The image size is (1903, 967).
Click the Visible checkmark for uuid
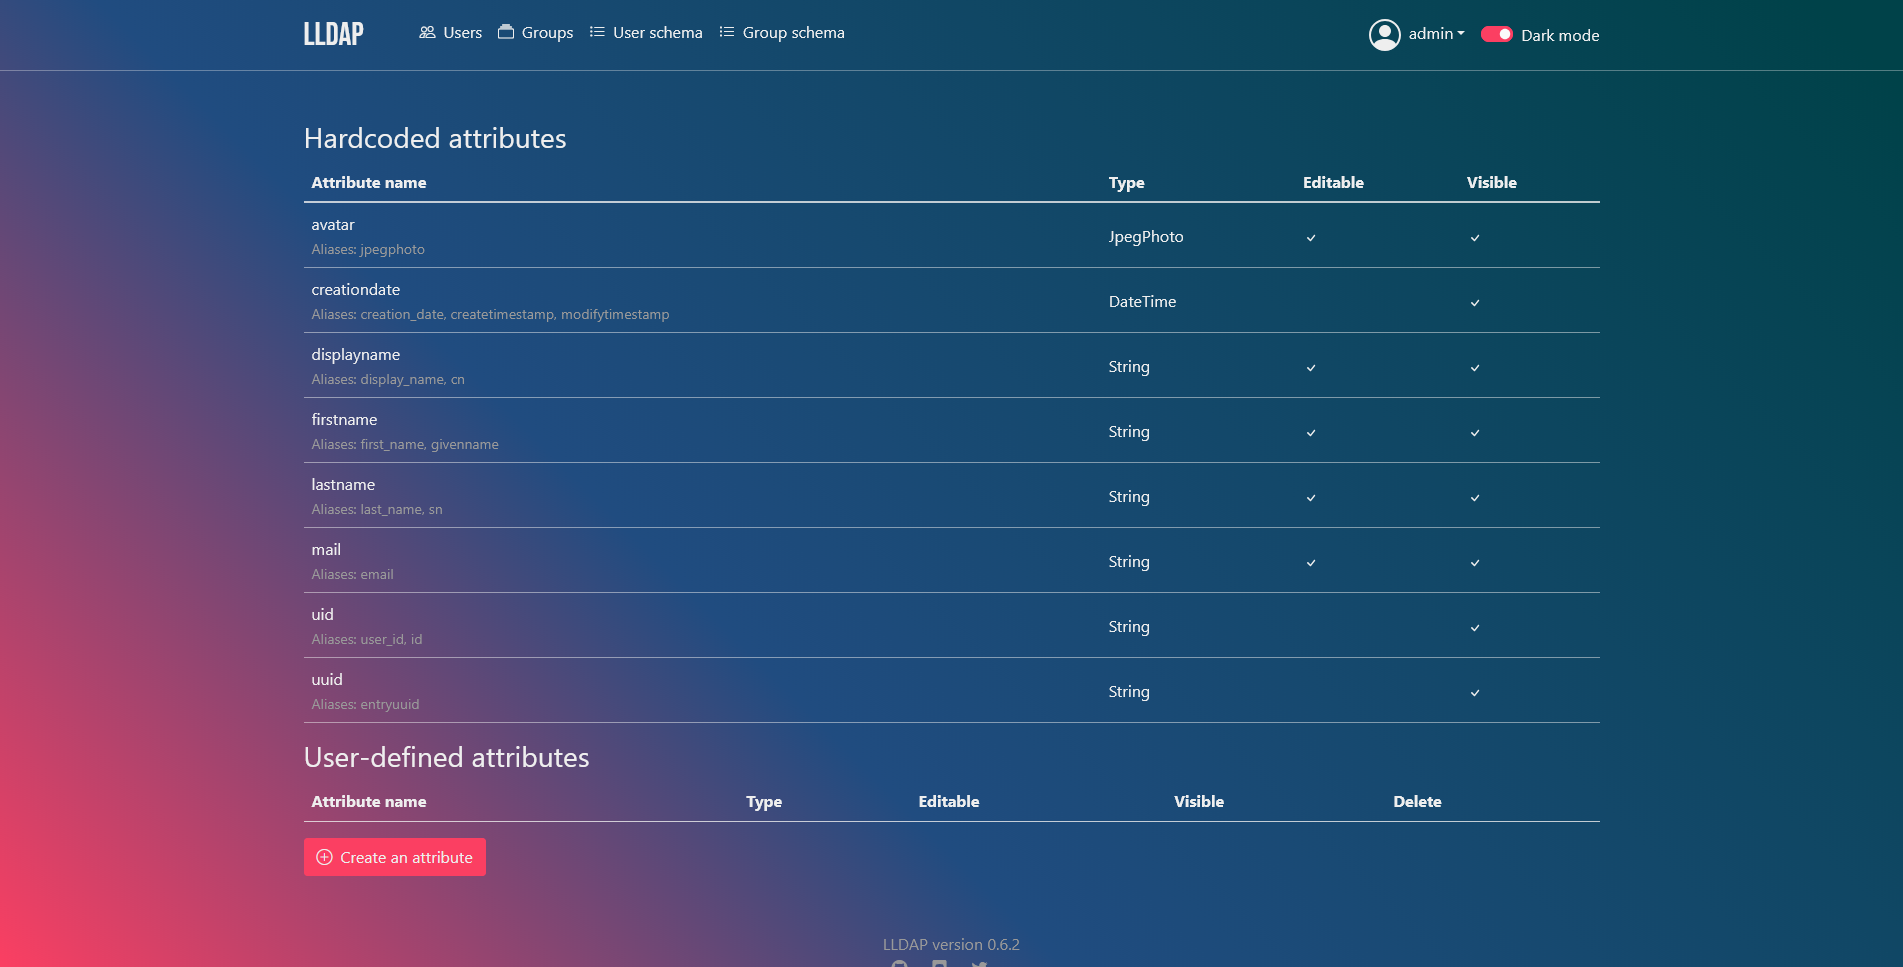coord(1475,693)
